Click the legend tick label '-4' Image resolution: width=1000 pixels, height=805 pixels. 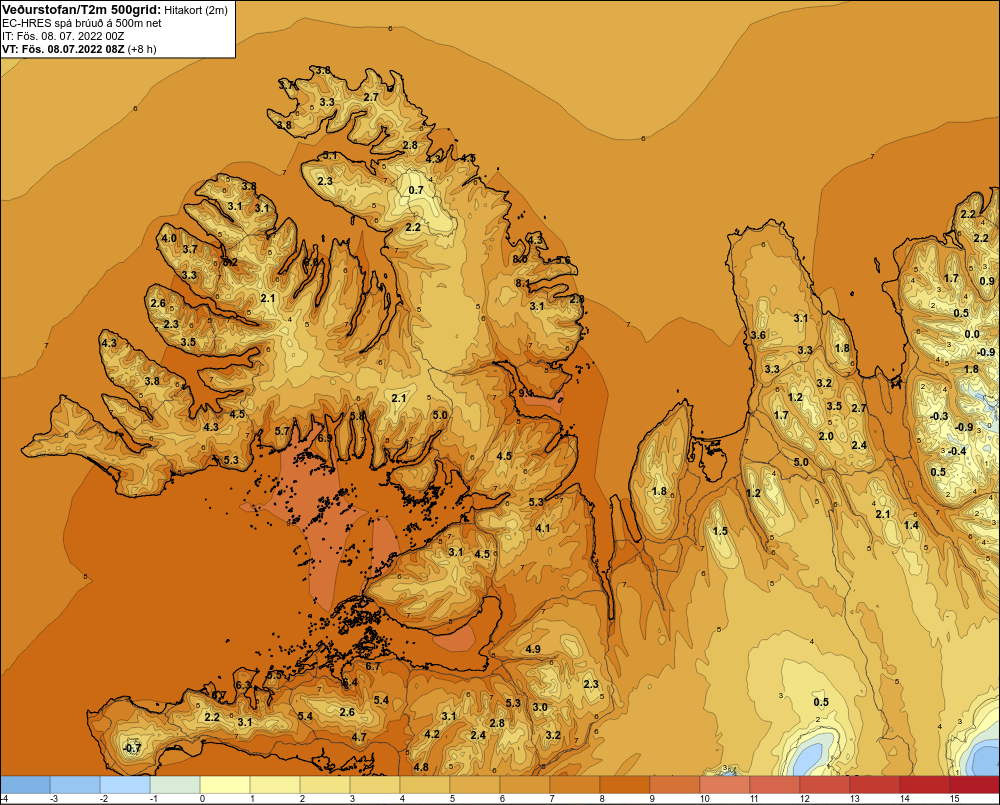[x=4, y=799]
